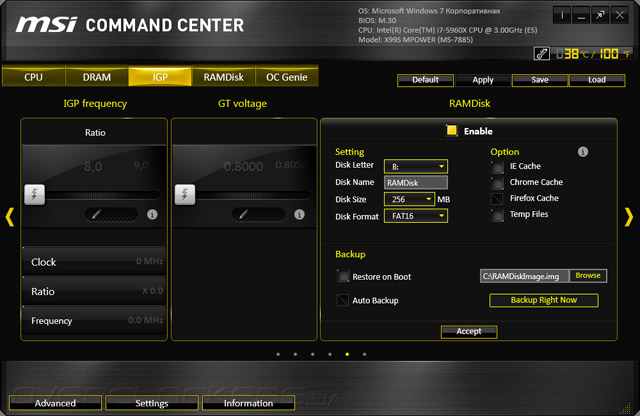
Task: Open the RAMDisk tab
Action: point(224,77)
